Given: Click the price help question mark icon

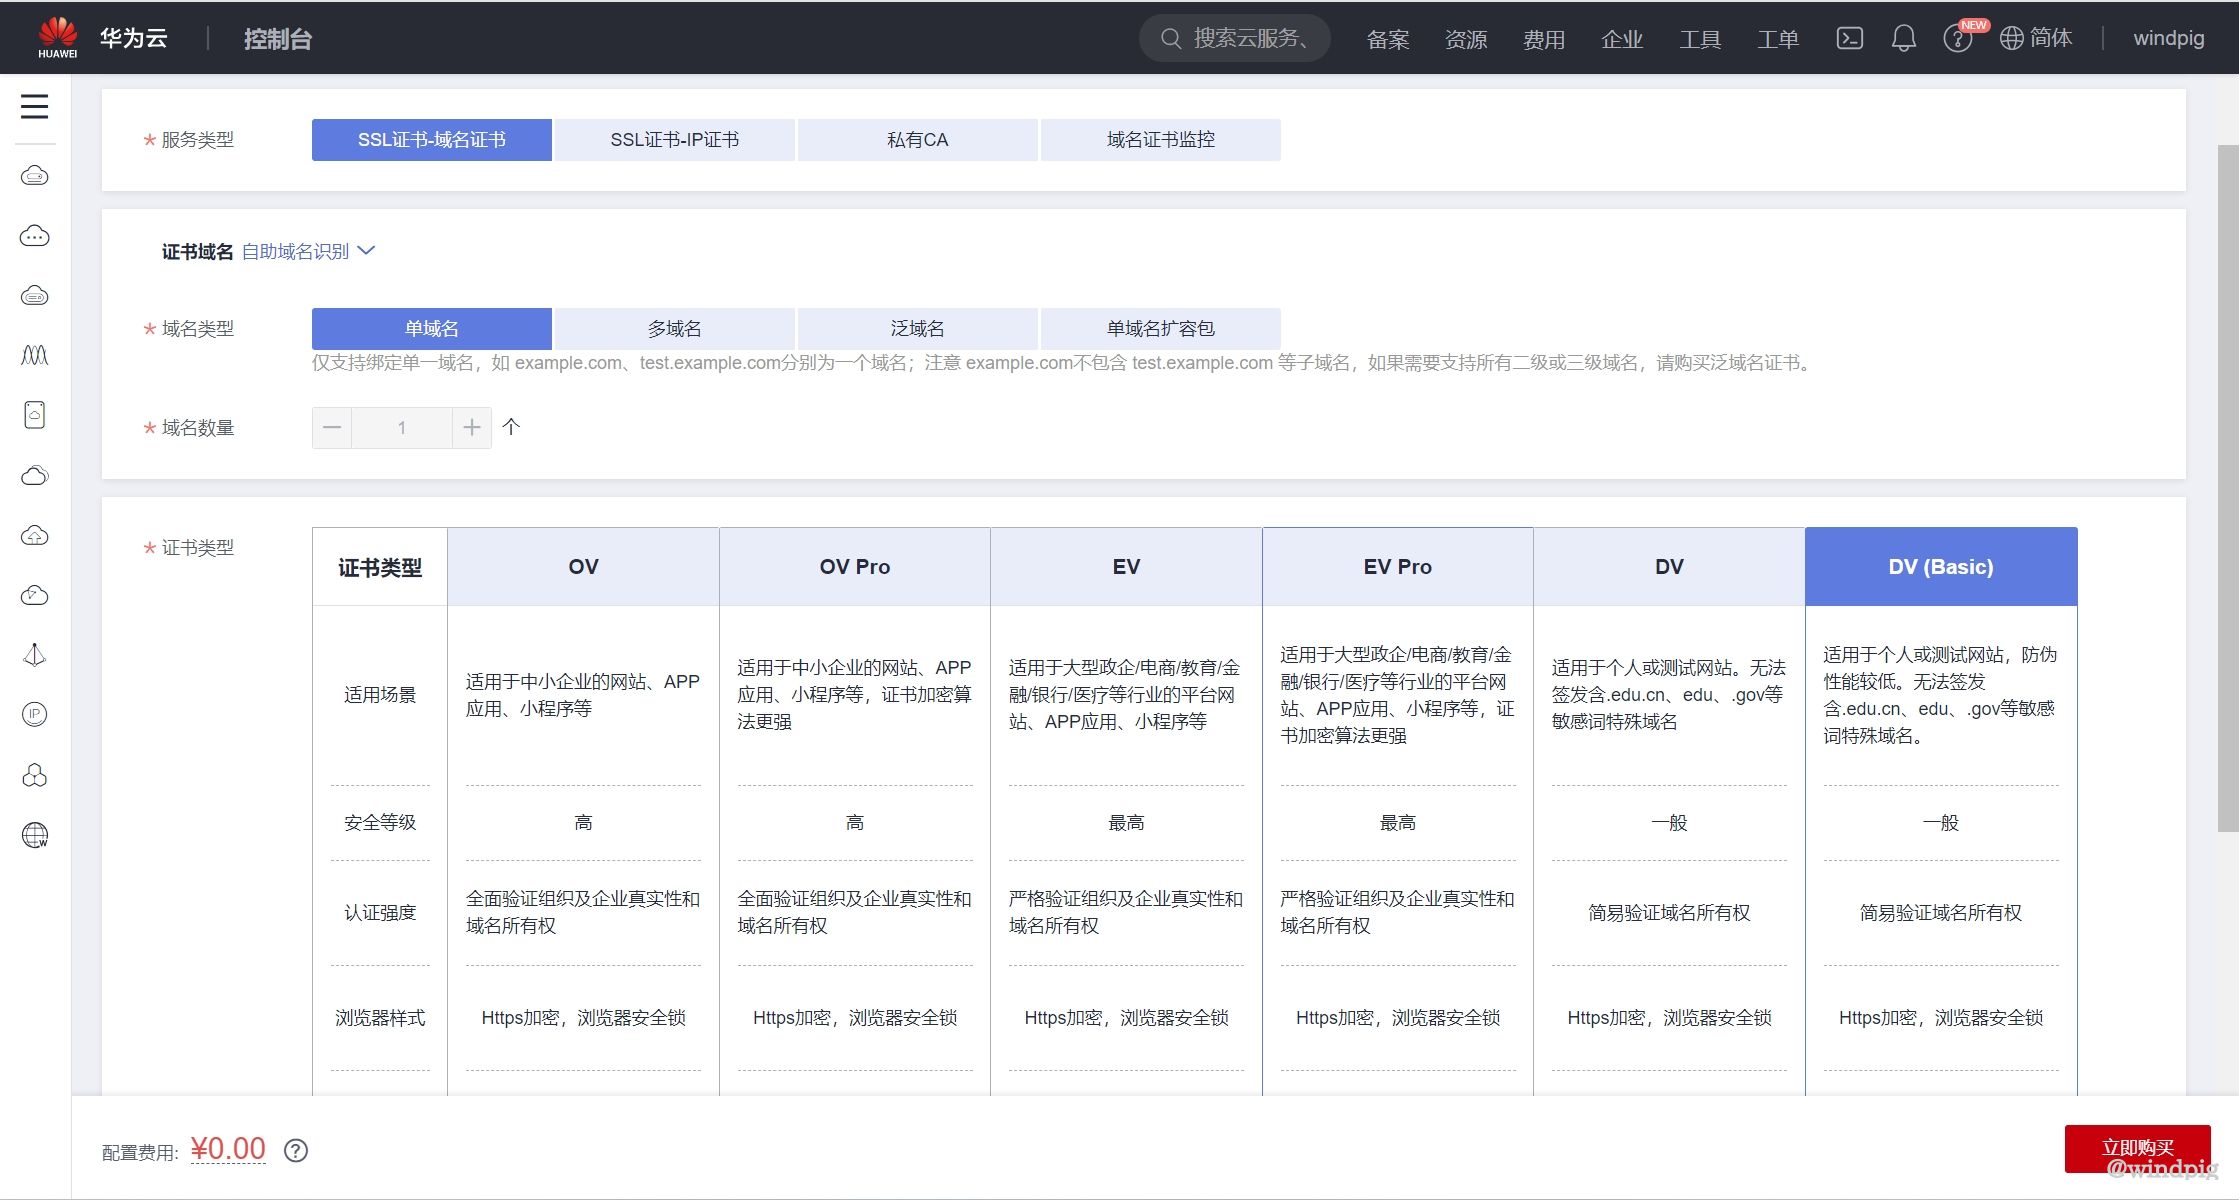Looking at the screenshot, I should point(296,1151).
